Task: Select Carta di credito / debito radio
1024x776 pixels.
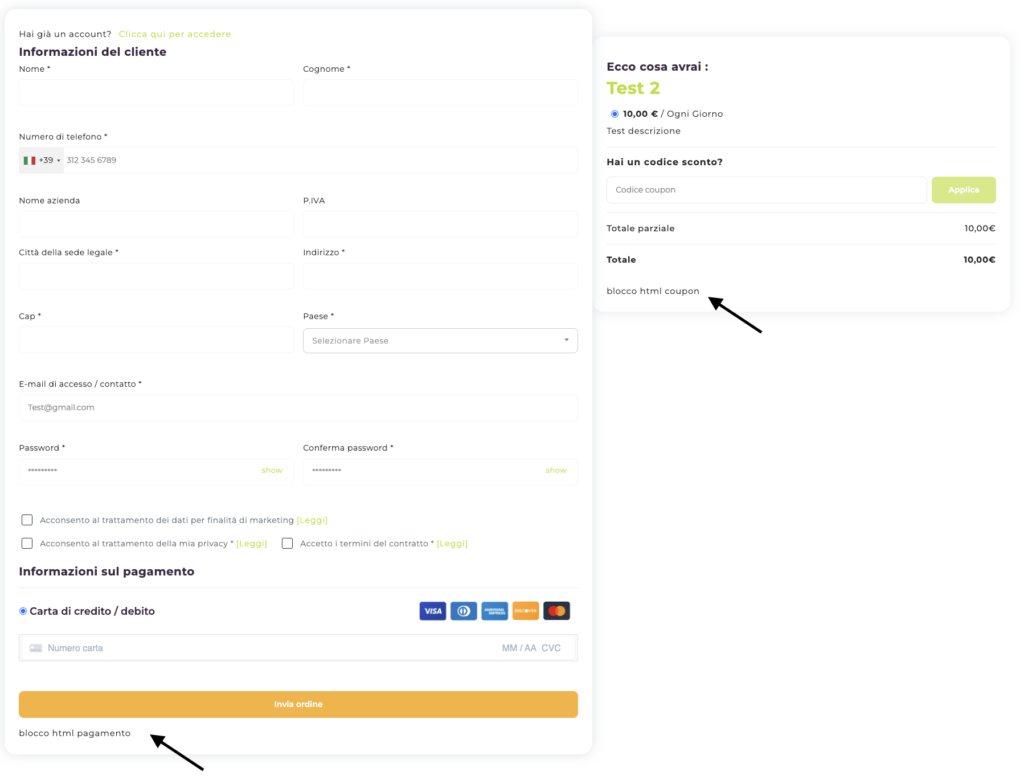Action: coord(23,611)
